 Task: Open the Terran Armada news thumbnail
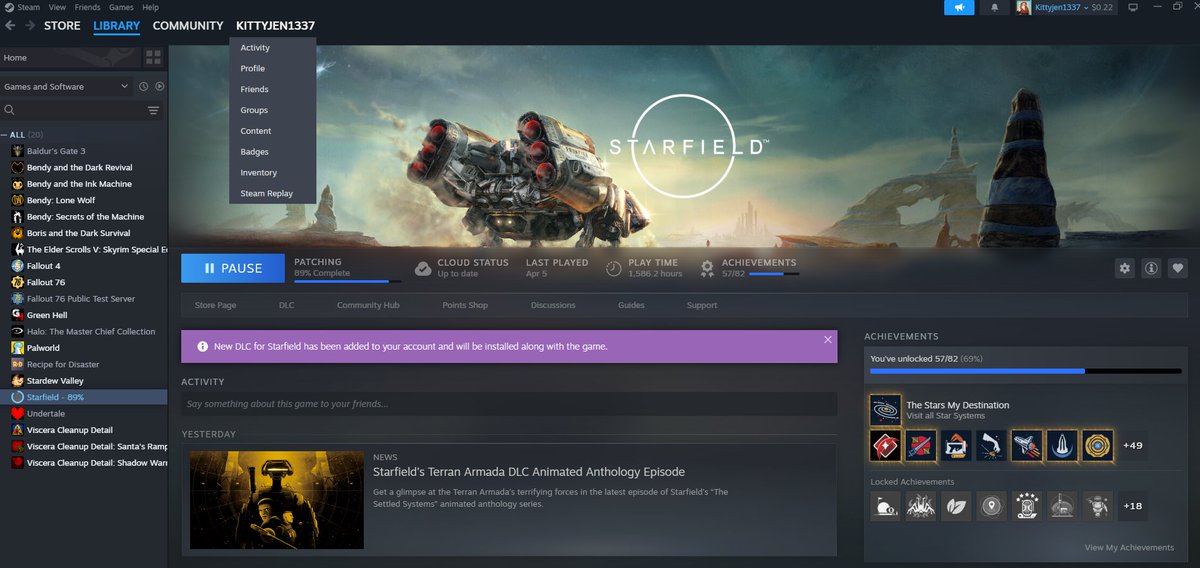(x=277, y=500)
